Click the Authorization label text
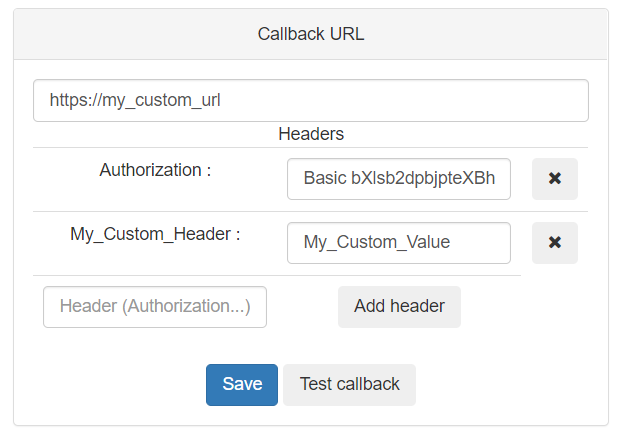Image resolution: width=619 pixels, height=438 pixels. pos(155,170)
